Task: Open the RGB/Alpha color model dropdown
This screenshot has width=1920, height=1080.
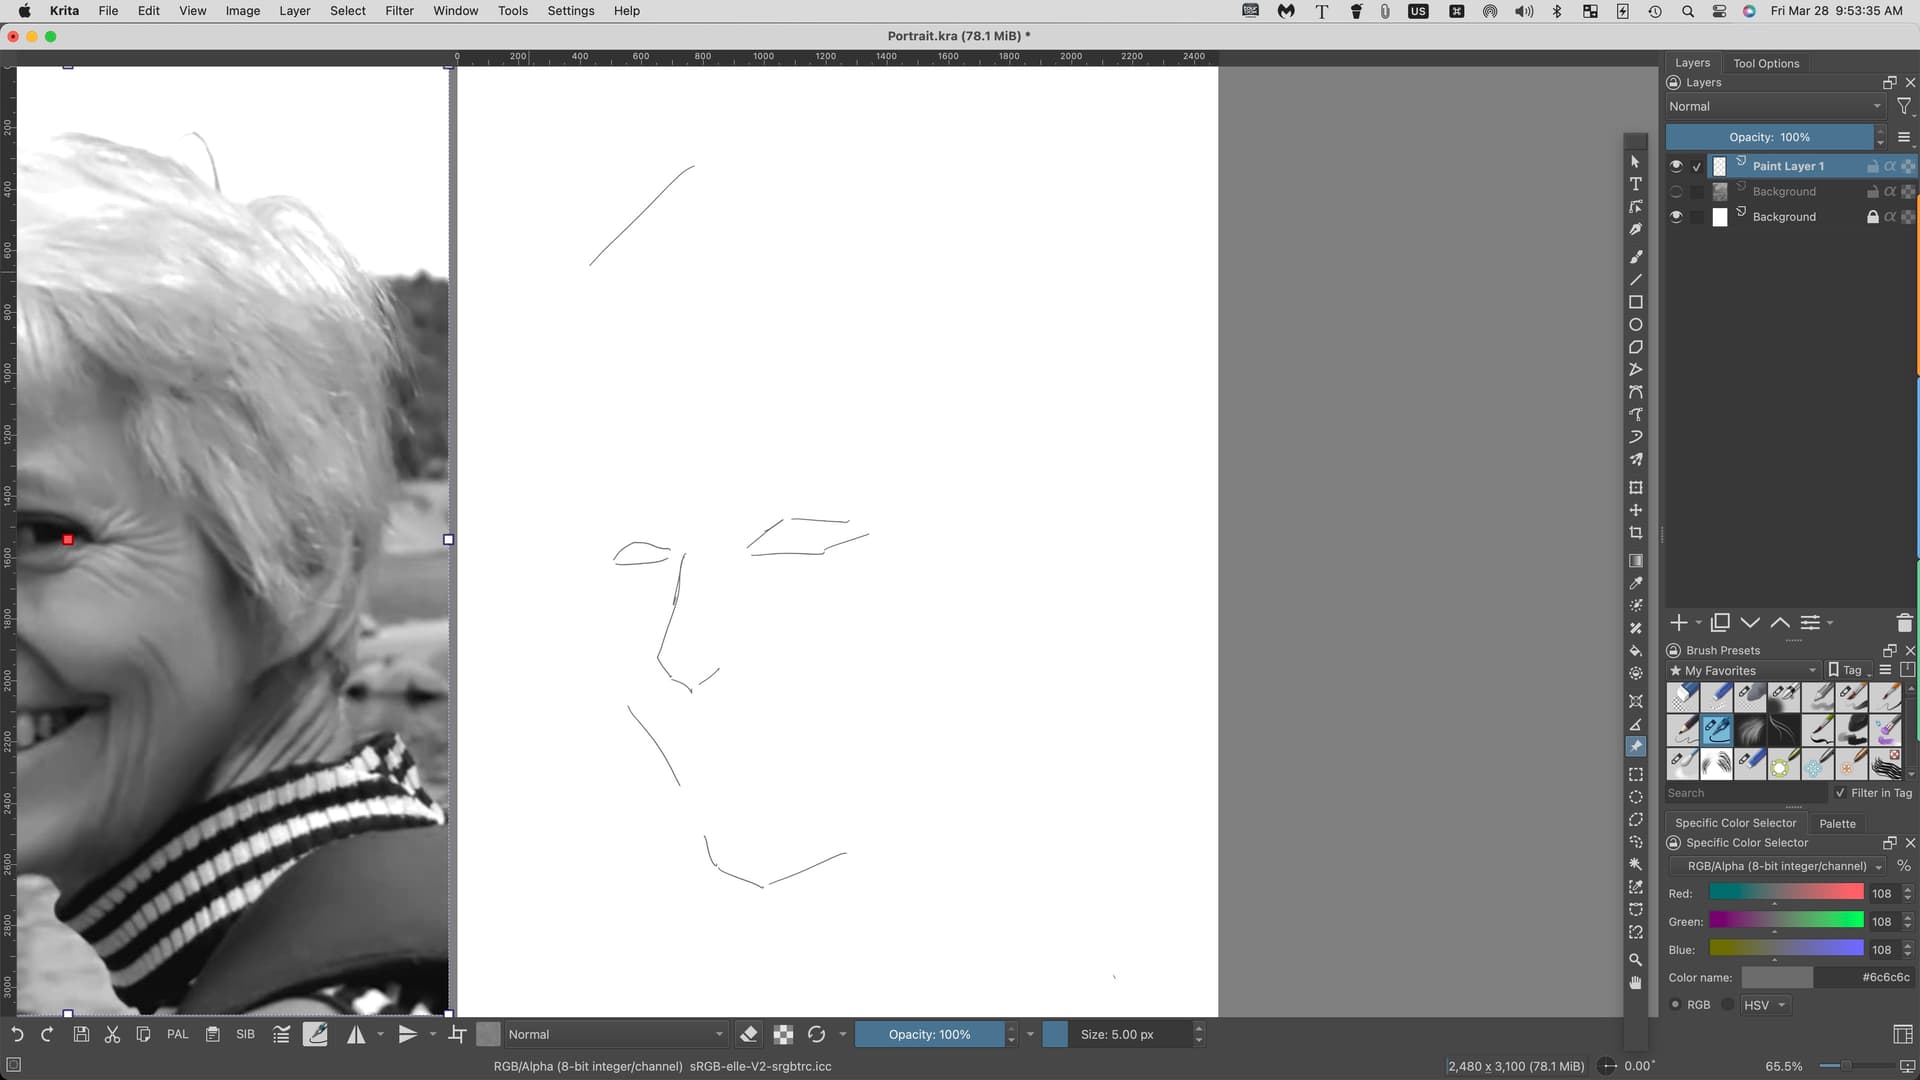Action: (1776, 866)
